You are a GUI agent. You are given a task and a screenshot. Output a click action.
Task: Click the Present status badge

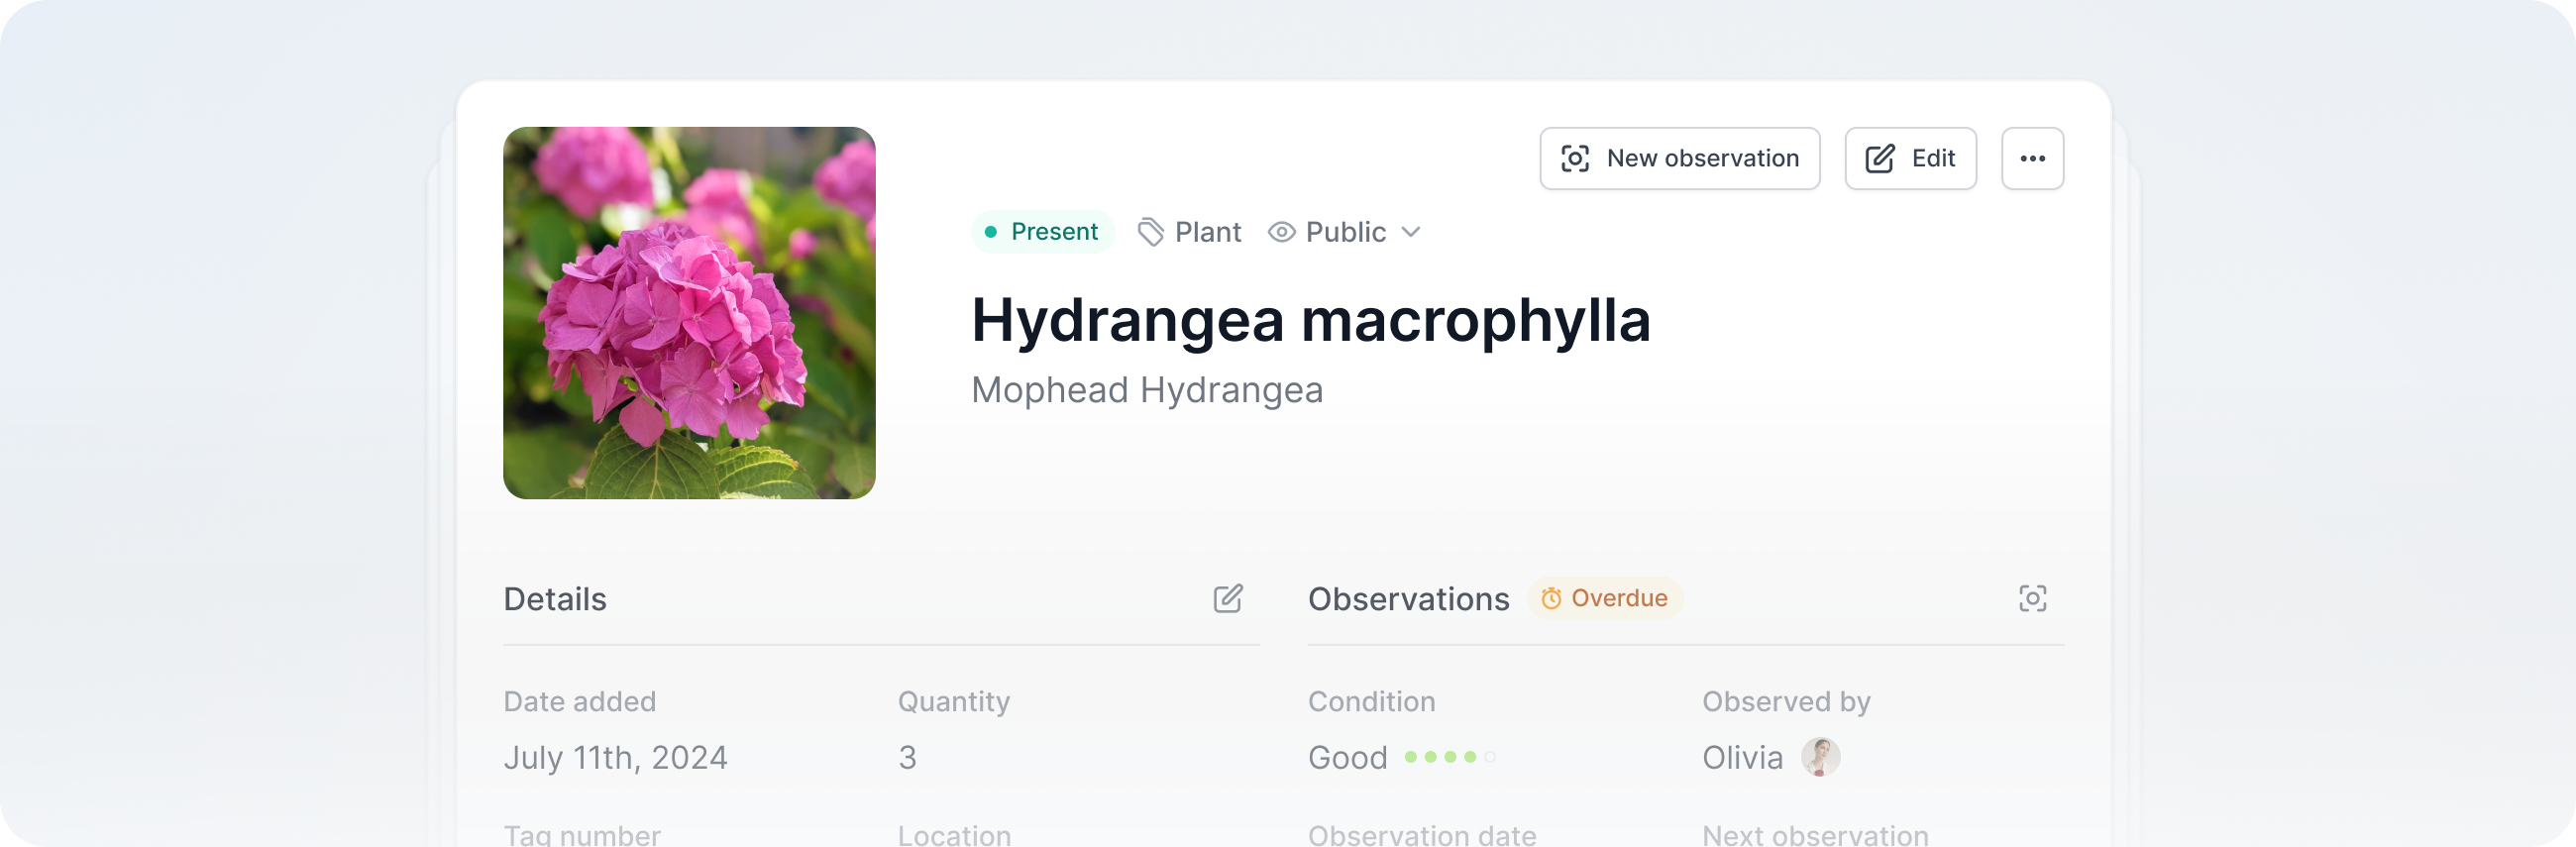[x=1043, y=232]
